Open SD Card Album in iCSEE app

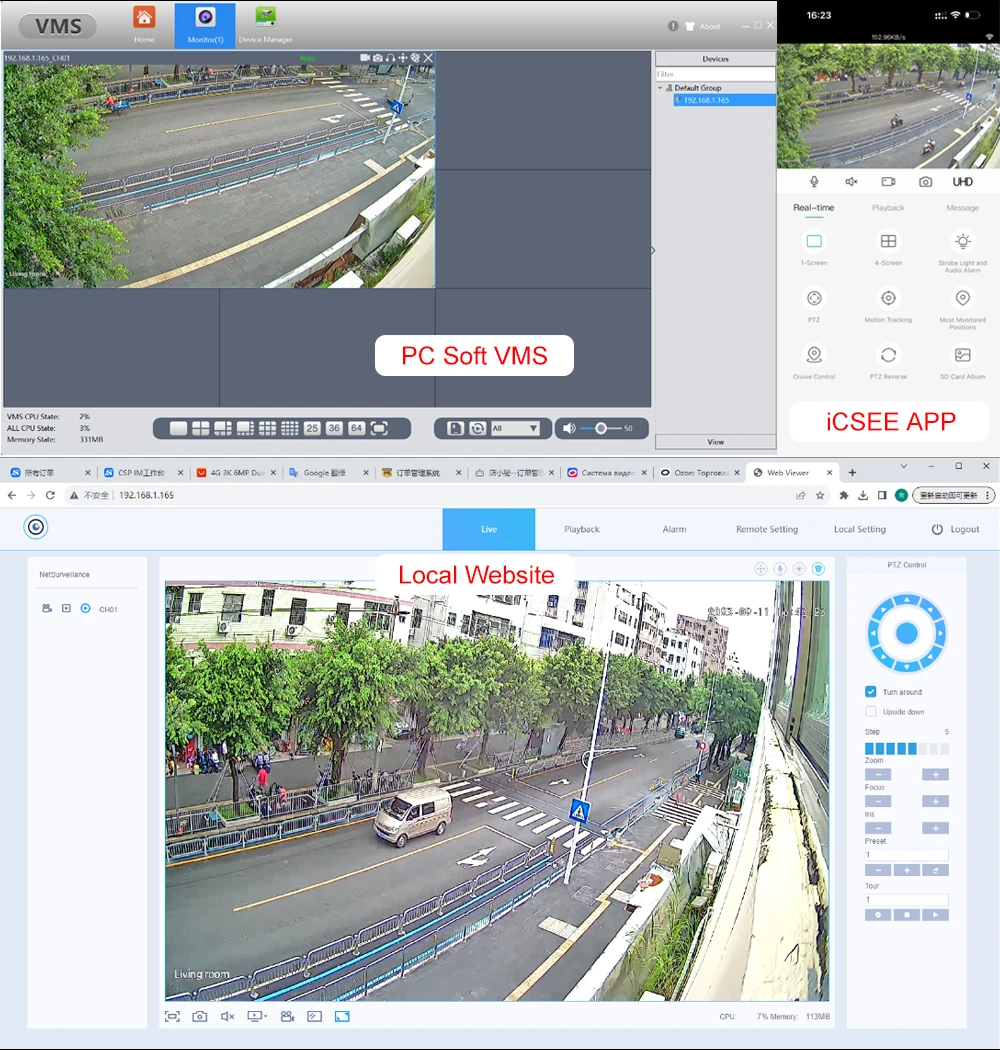(962, 362)
